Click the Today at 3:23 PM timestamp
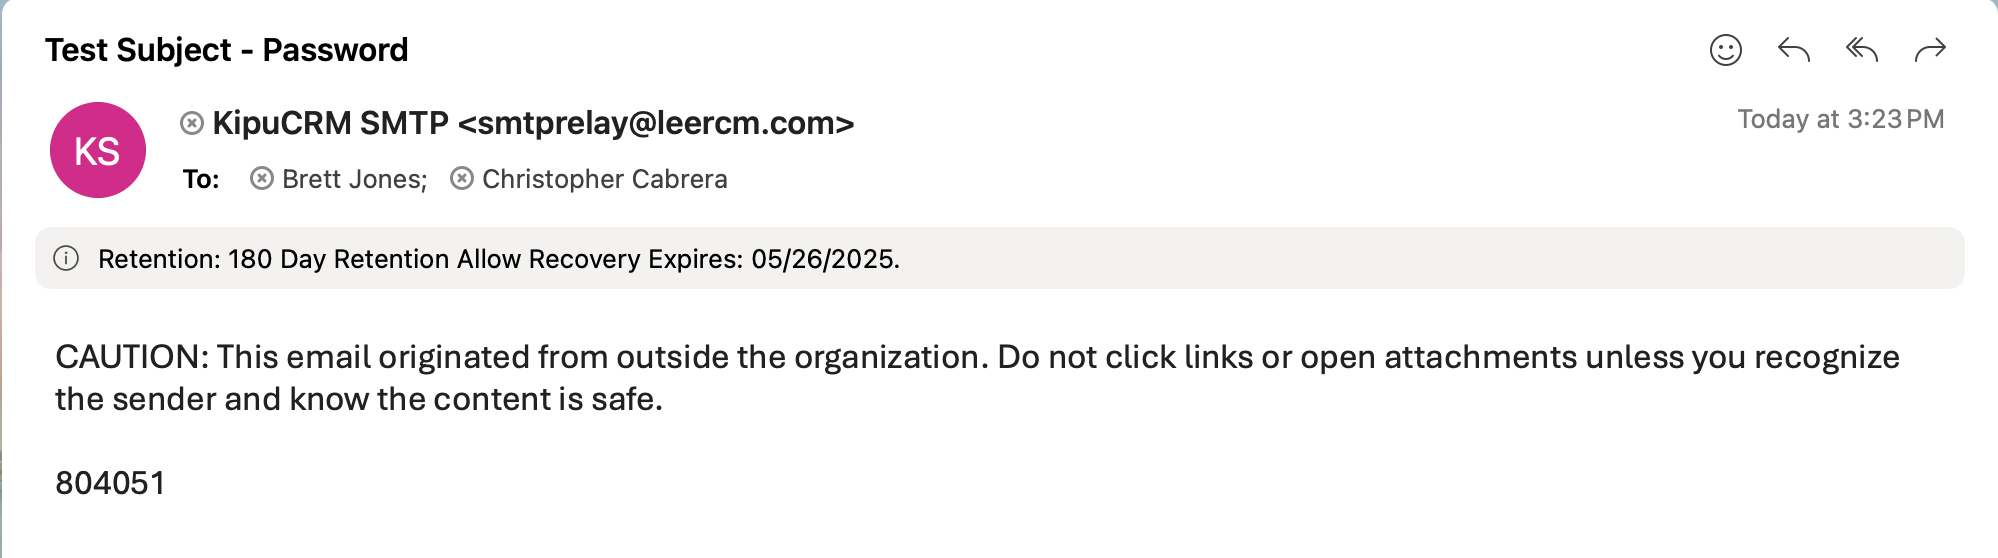 coord(1840,119)
